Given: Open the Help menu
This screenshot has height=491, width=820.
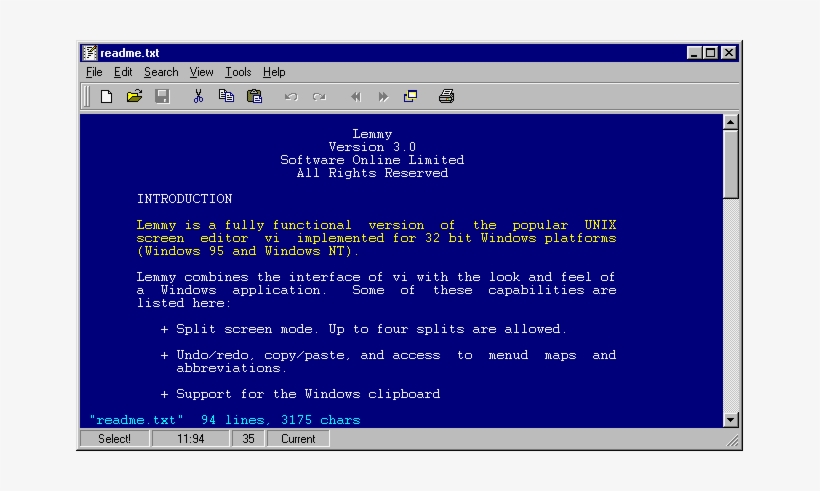Looking at the screenshot, I should [x=274, y=72].
